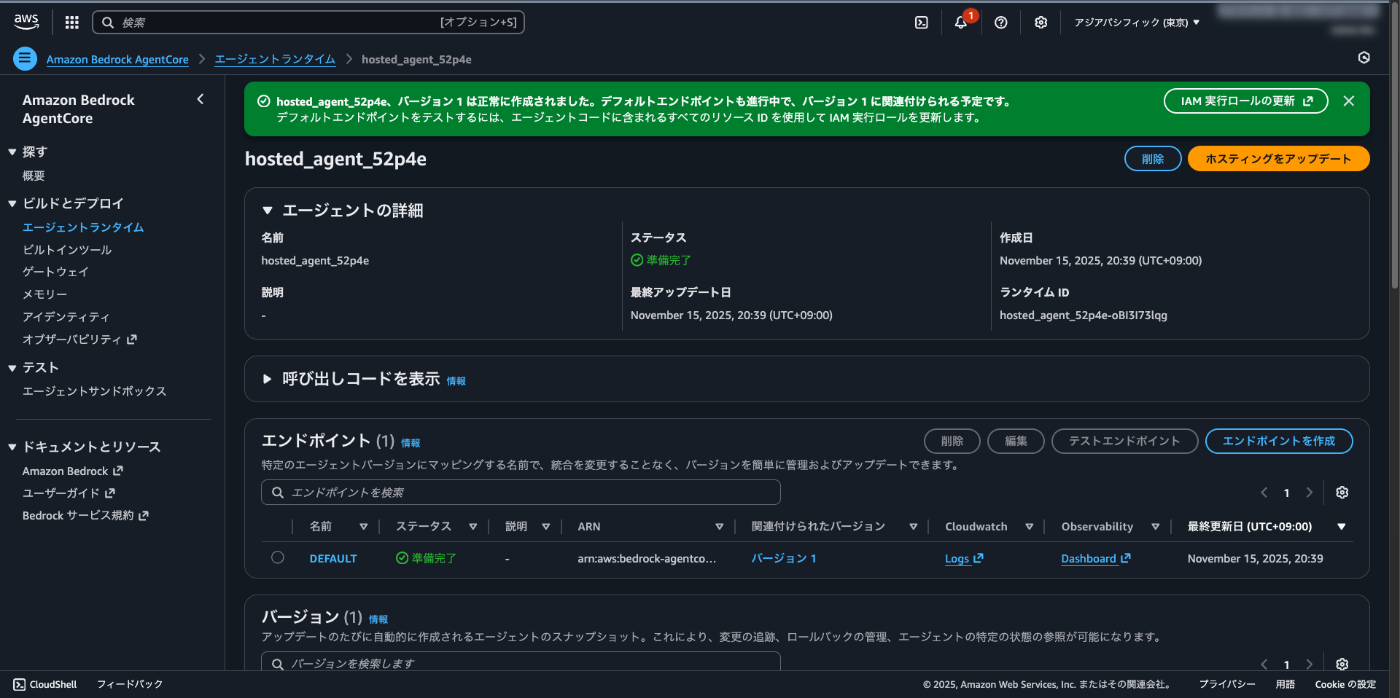
Task: Open ビルトインツール in the sidebar
Action: pyautogui.click(x=67, y=250)
